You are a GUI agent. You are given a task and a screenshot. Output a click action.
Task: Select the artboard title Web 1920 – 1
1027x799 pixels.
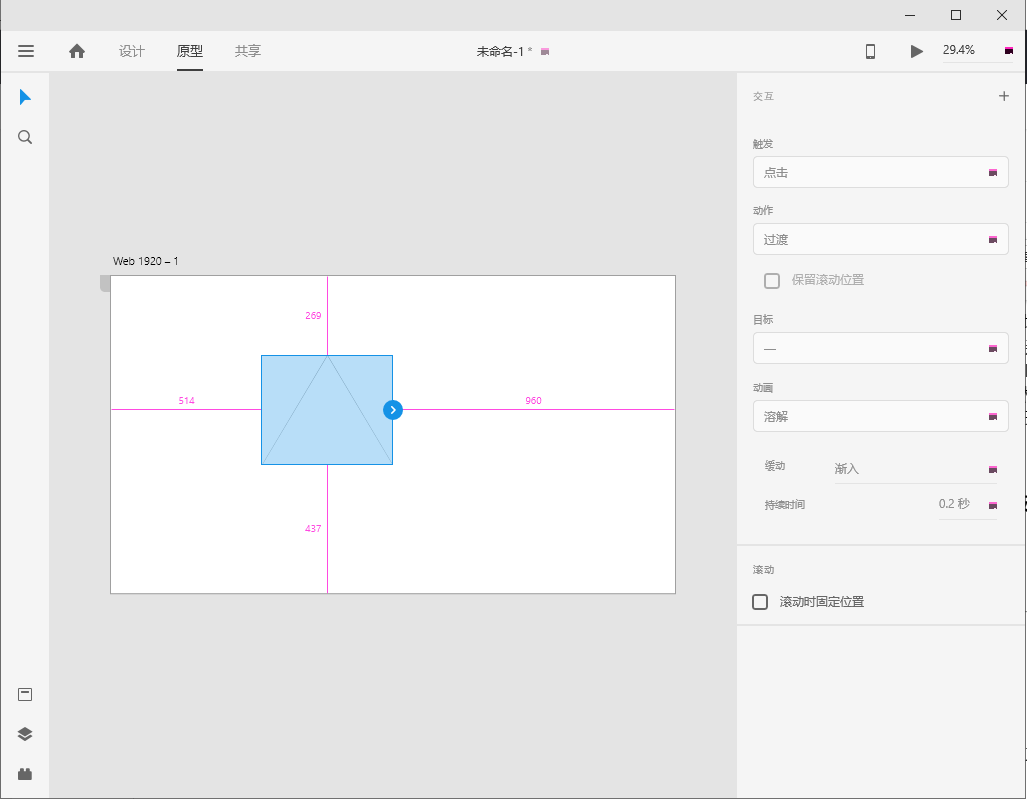point(145,261)
